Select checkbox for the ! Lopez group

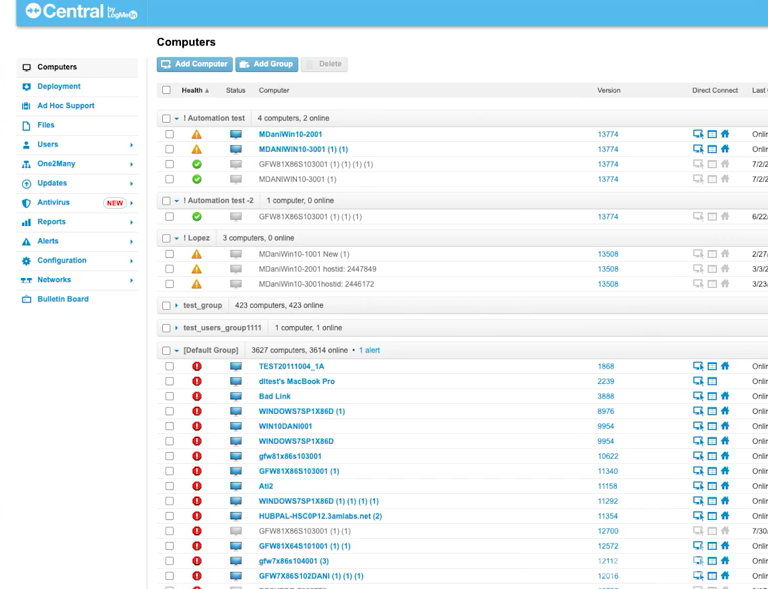[166, 238]
